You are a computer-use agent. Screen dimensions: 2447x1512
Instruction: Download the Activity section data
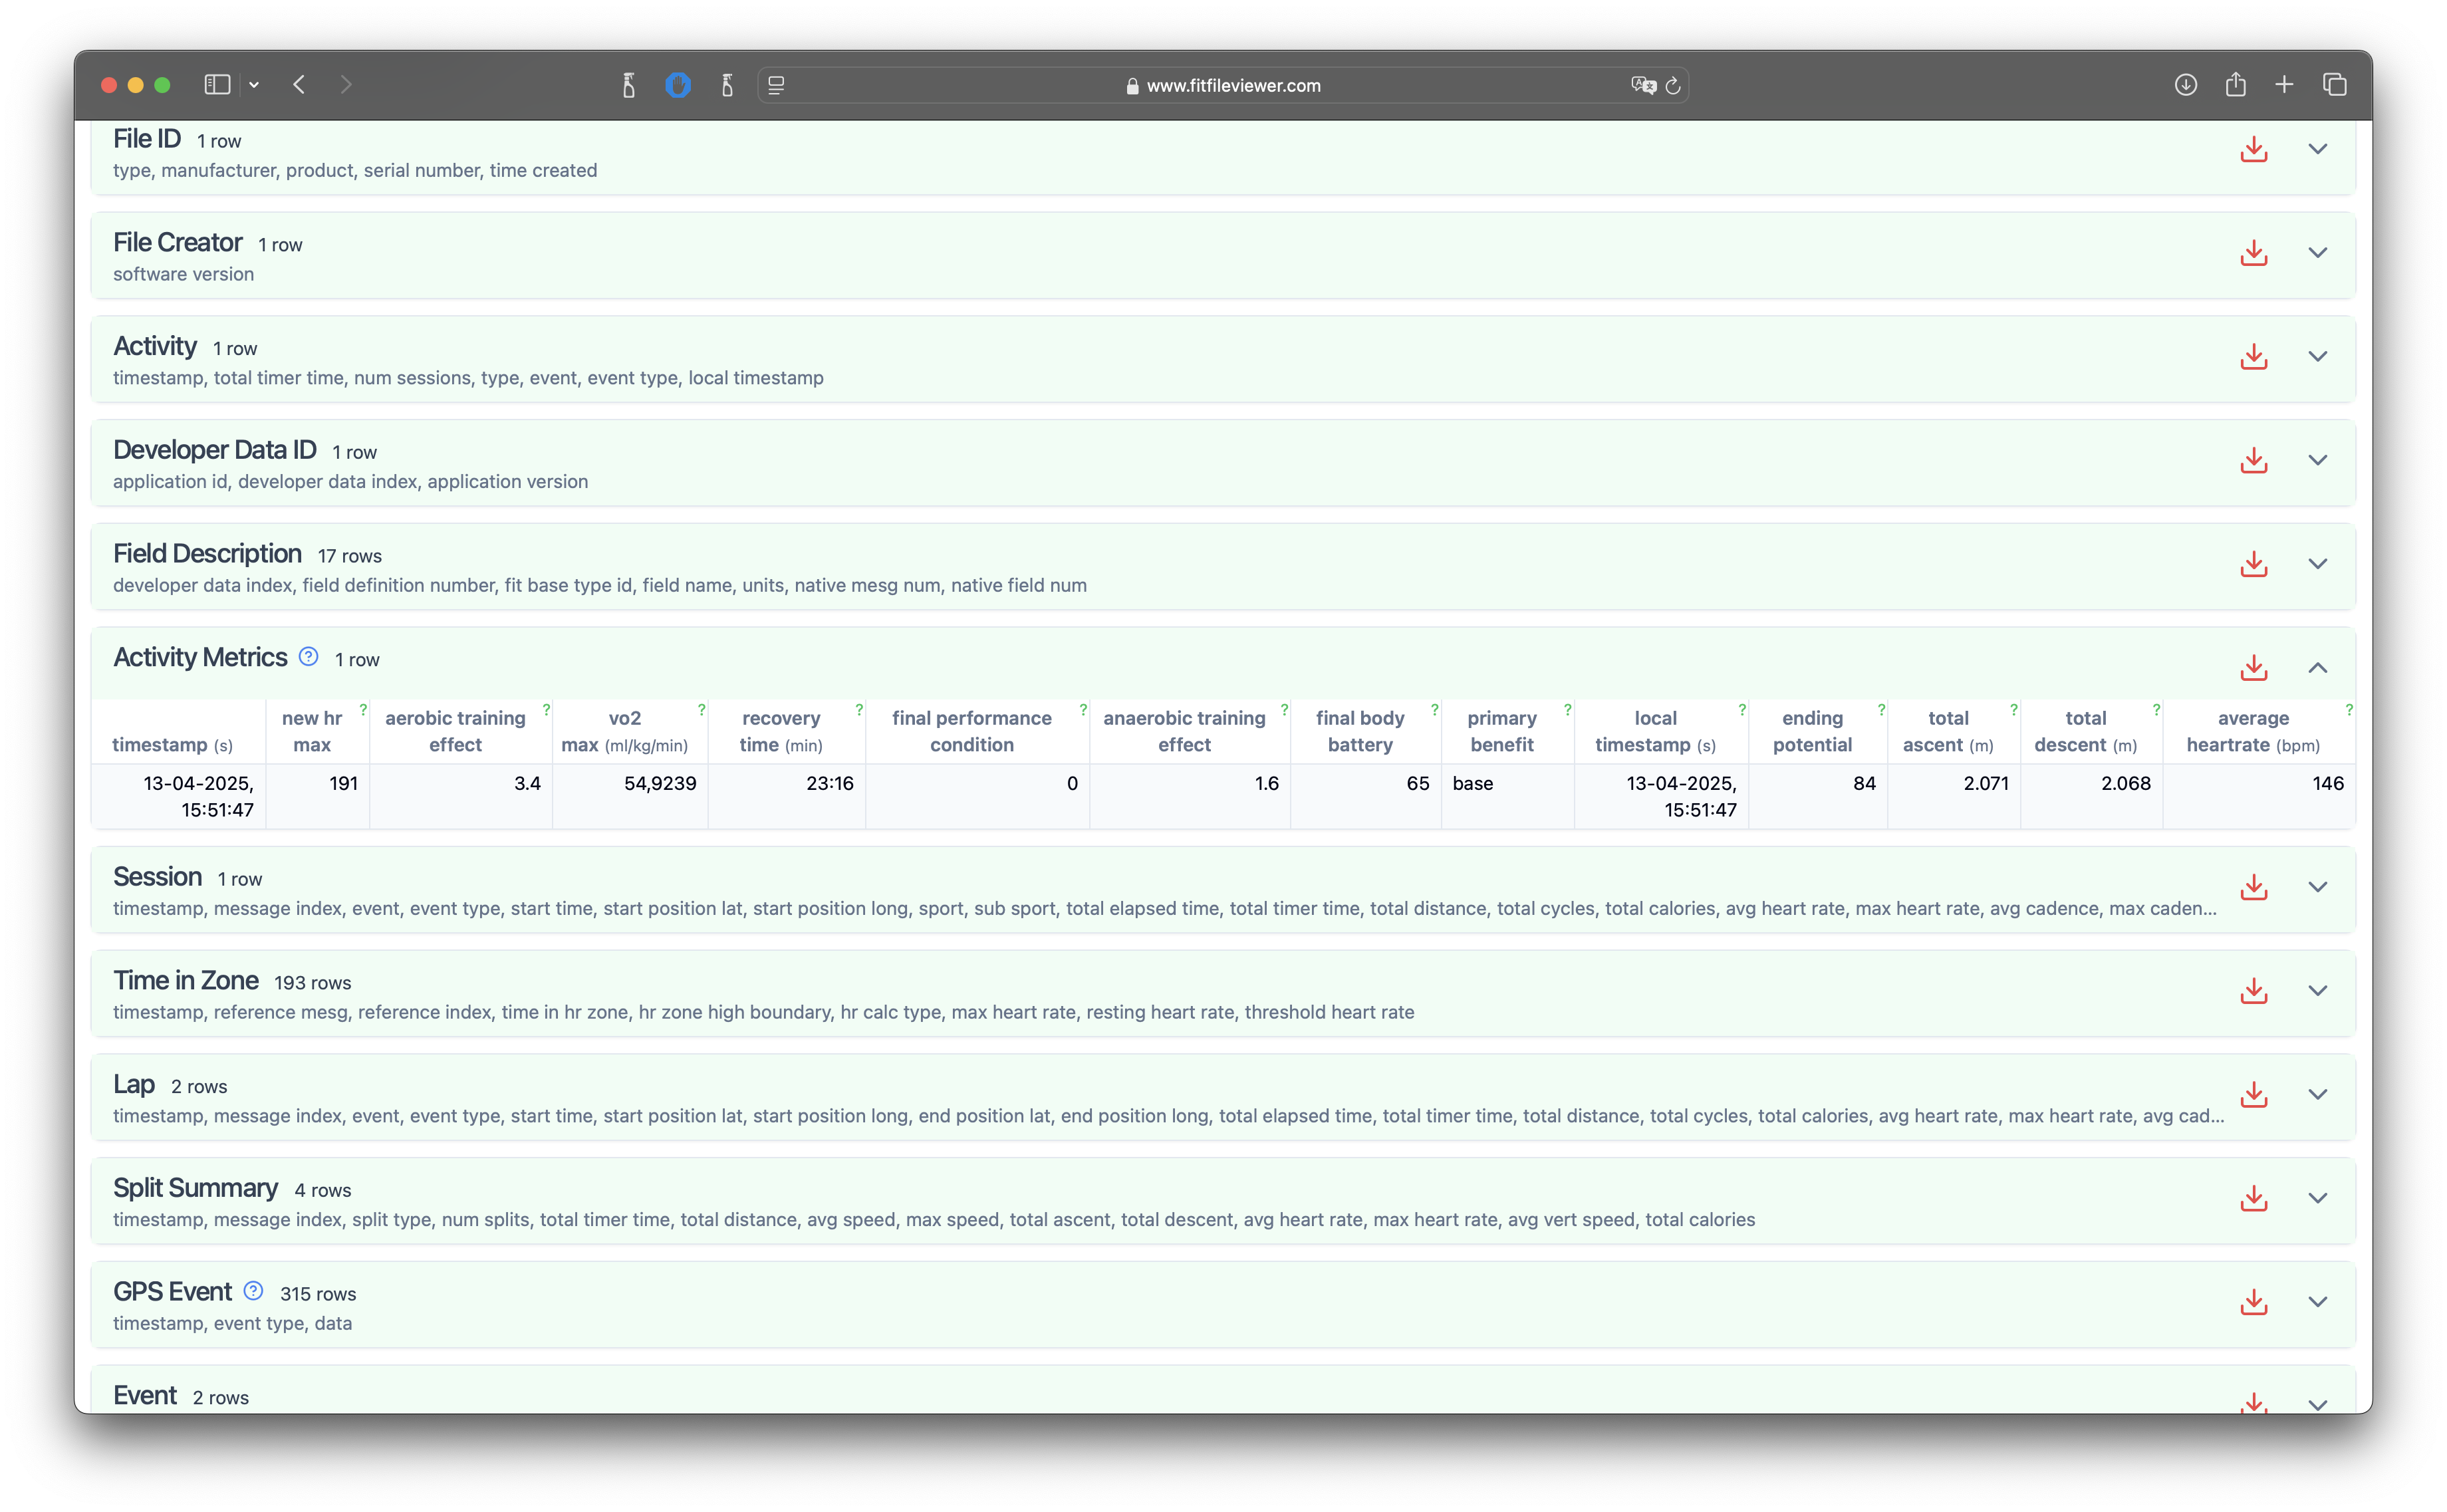(2253, 357)
